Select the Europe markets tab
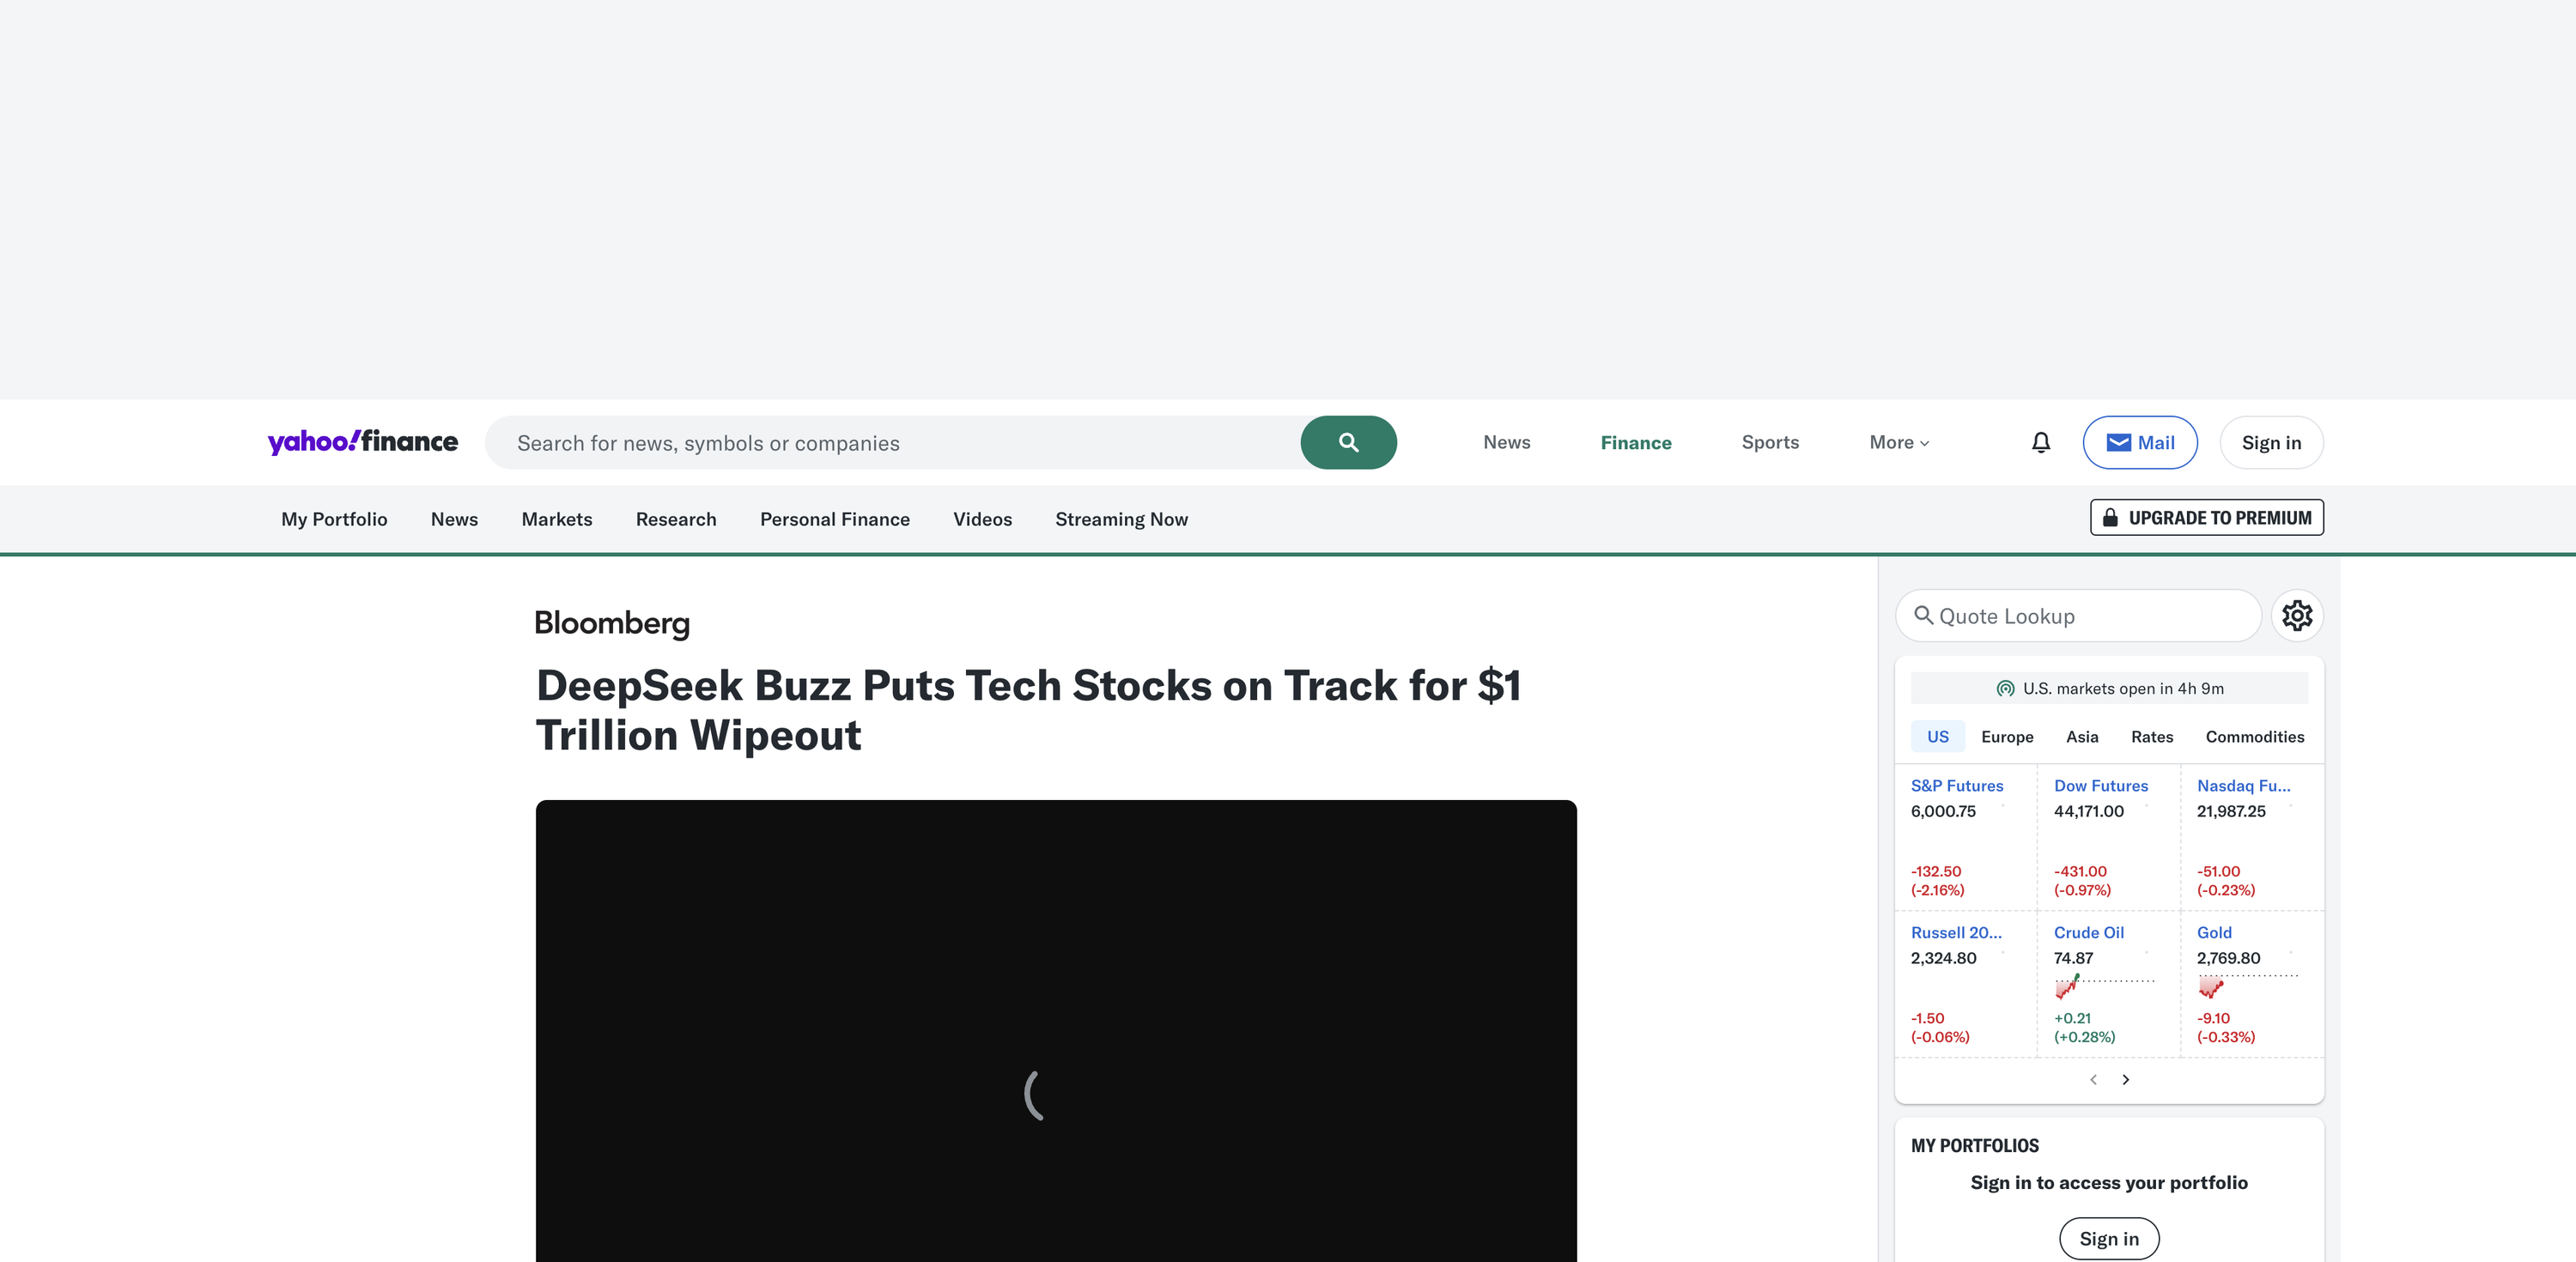This screenshot has width=2576, height=1262. (x=2007, y=736)
